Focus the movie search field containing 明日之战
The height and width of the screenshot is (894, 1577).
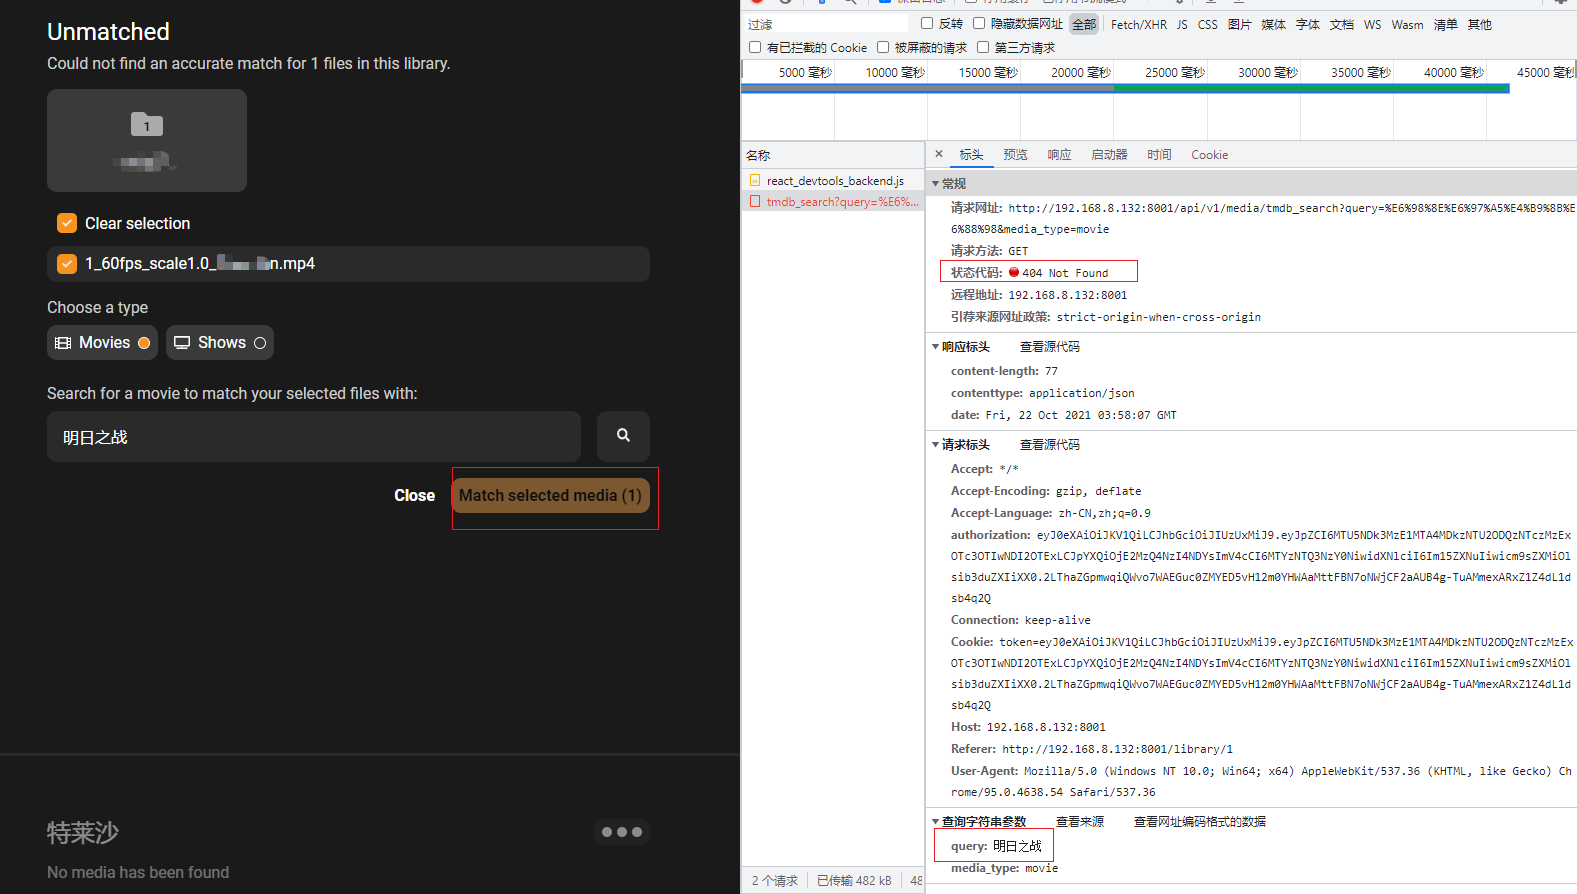click(x=314, y=436)
